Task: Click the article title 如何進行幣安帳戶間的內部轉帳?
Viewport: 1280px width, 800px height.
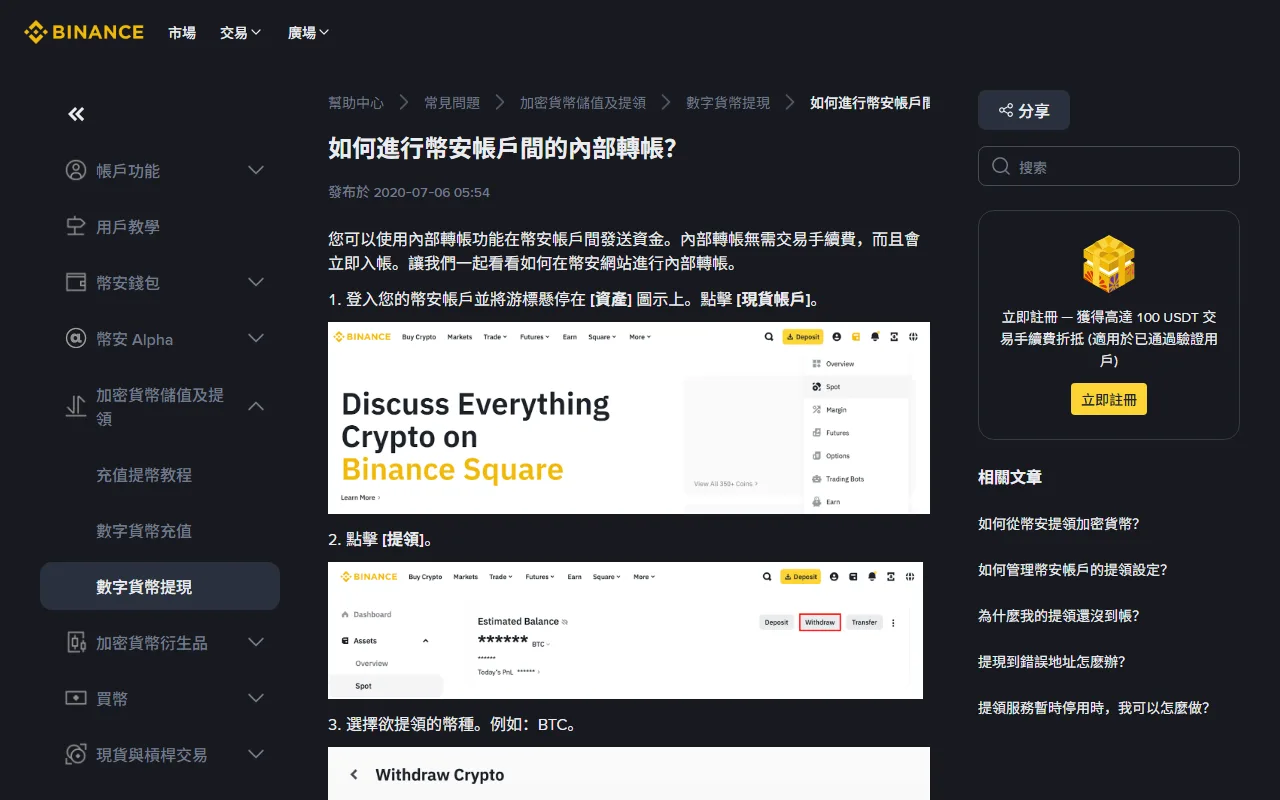Action: pos(503,148)
